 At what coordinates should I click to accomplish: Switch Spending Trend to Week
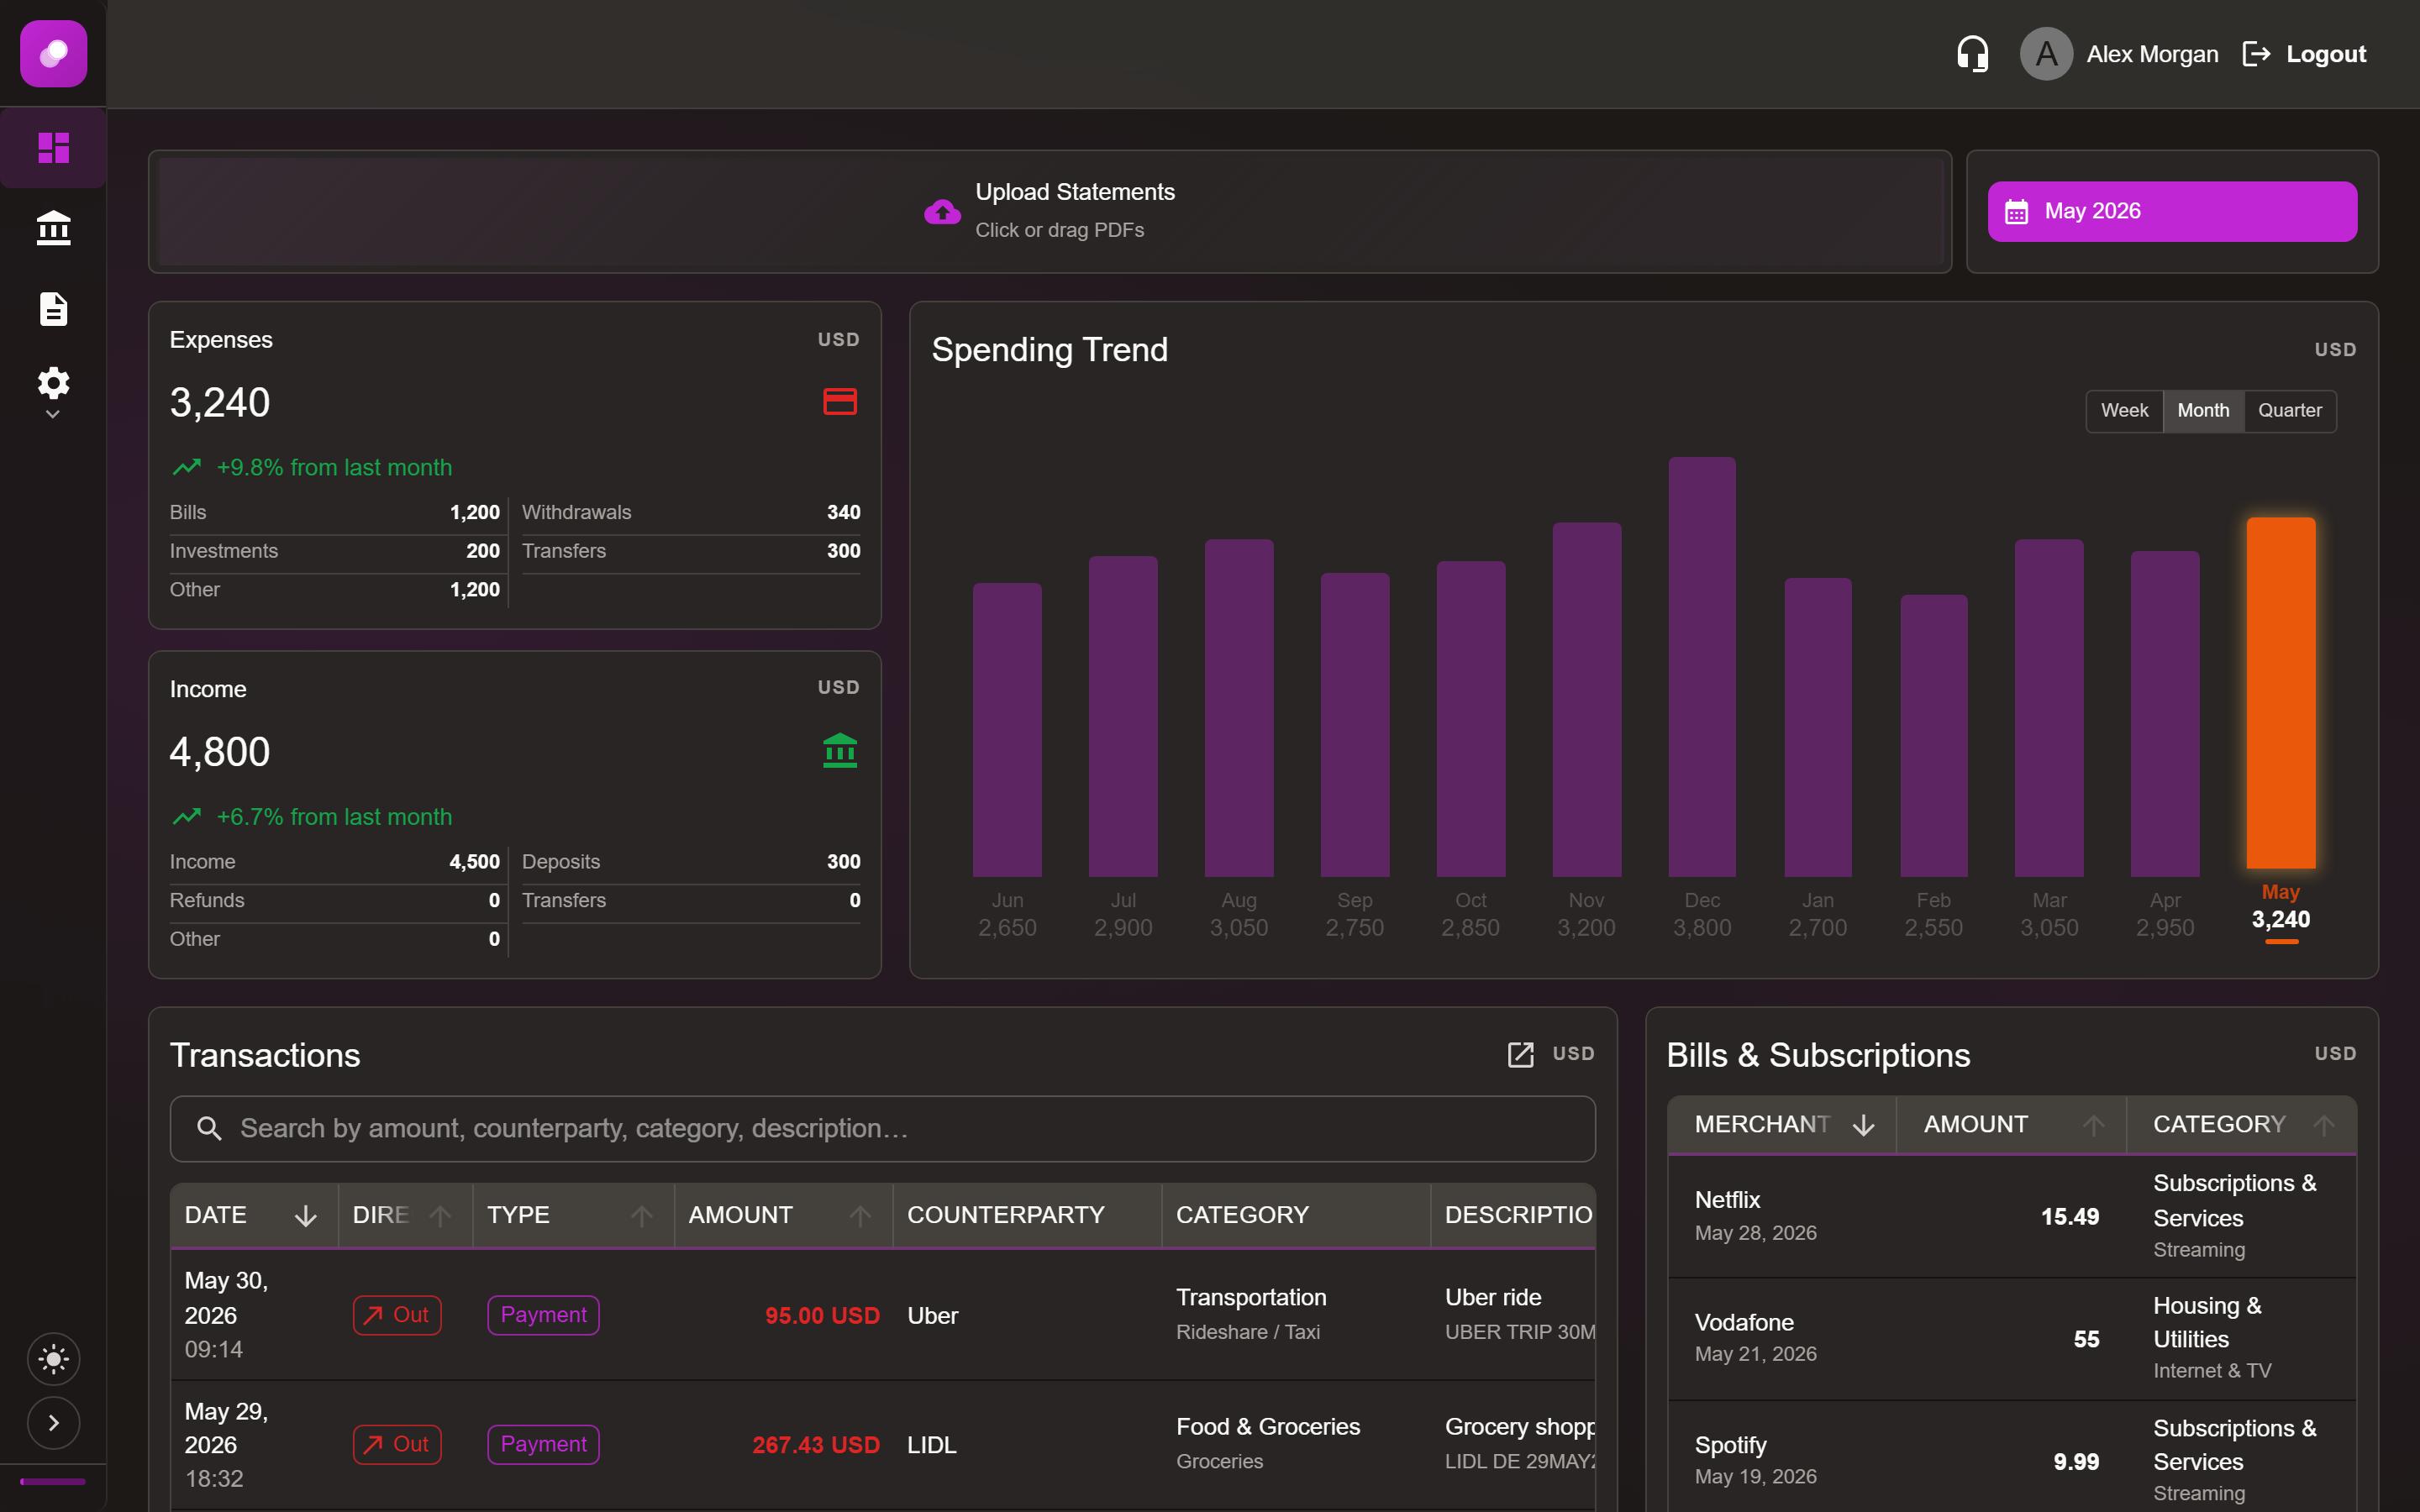2124,411
